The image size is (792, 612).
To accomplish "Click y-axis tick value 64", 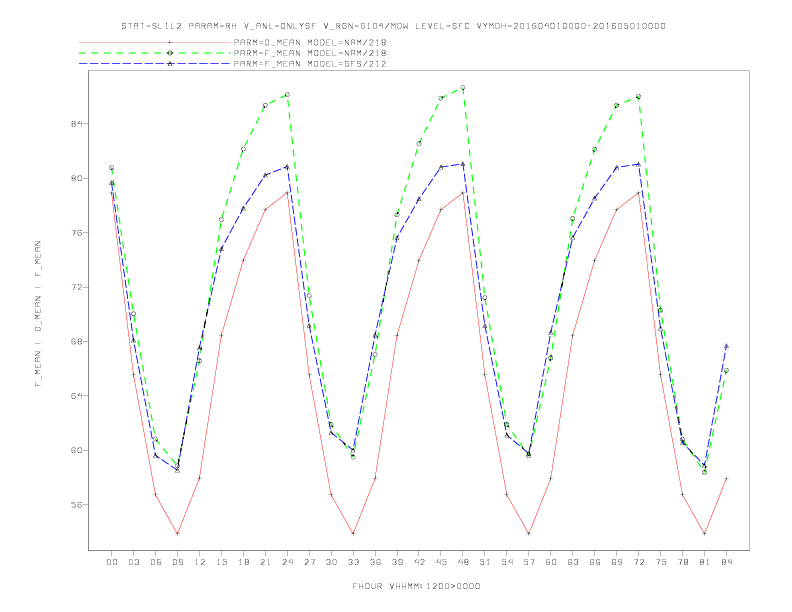I will point(76,396).
